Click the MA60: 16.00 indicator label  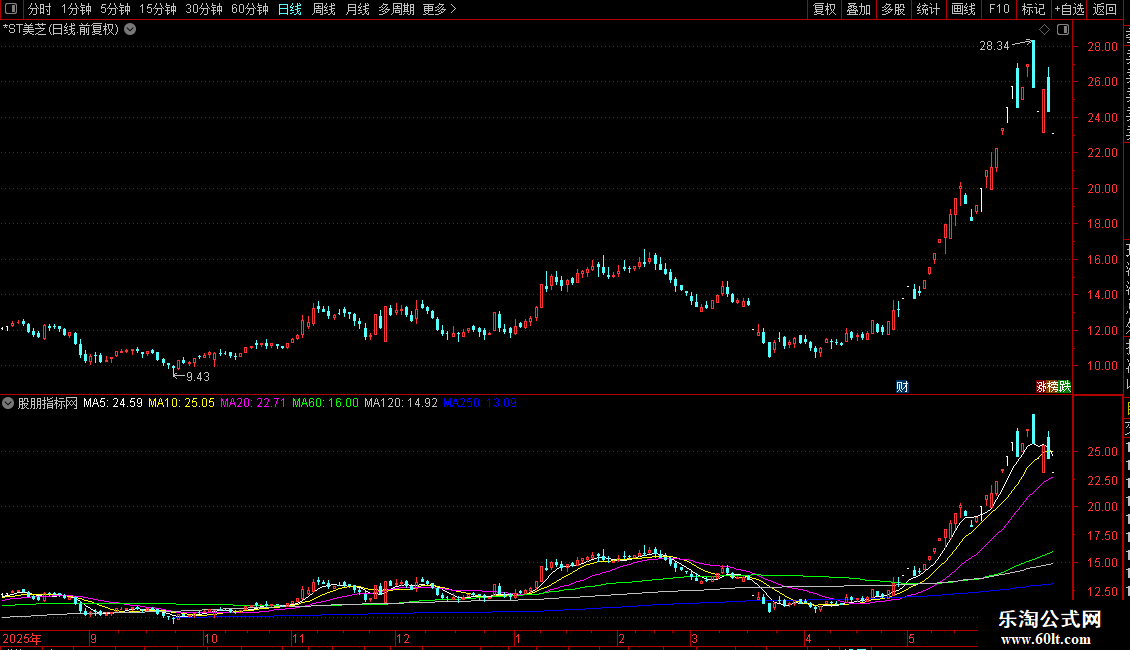pos(325,403)
